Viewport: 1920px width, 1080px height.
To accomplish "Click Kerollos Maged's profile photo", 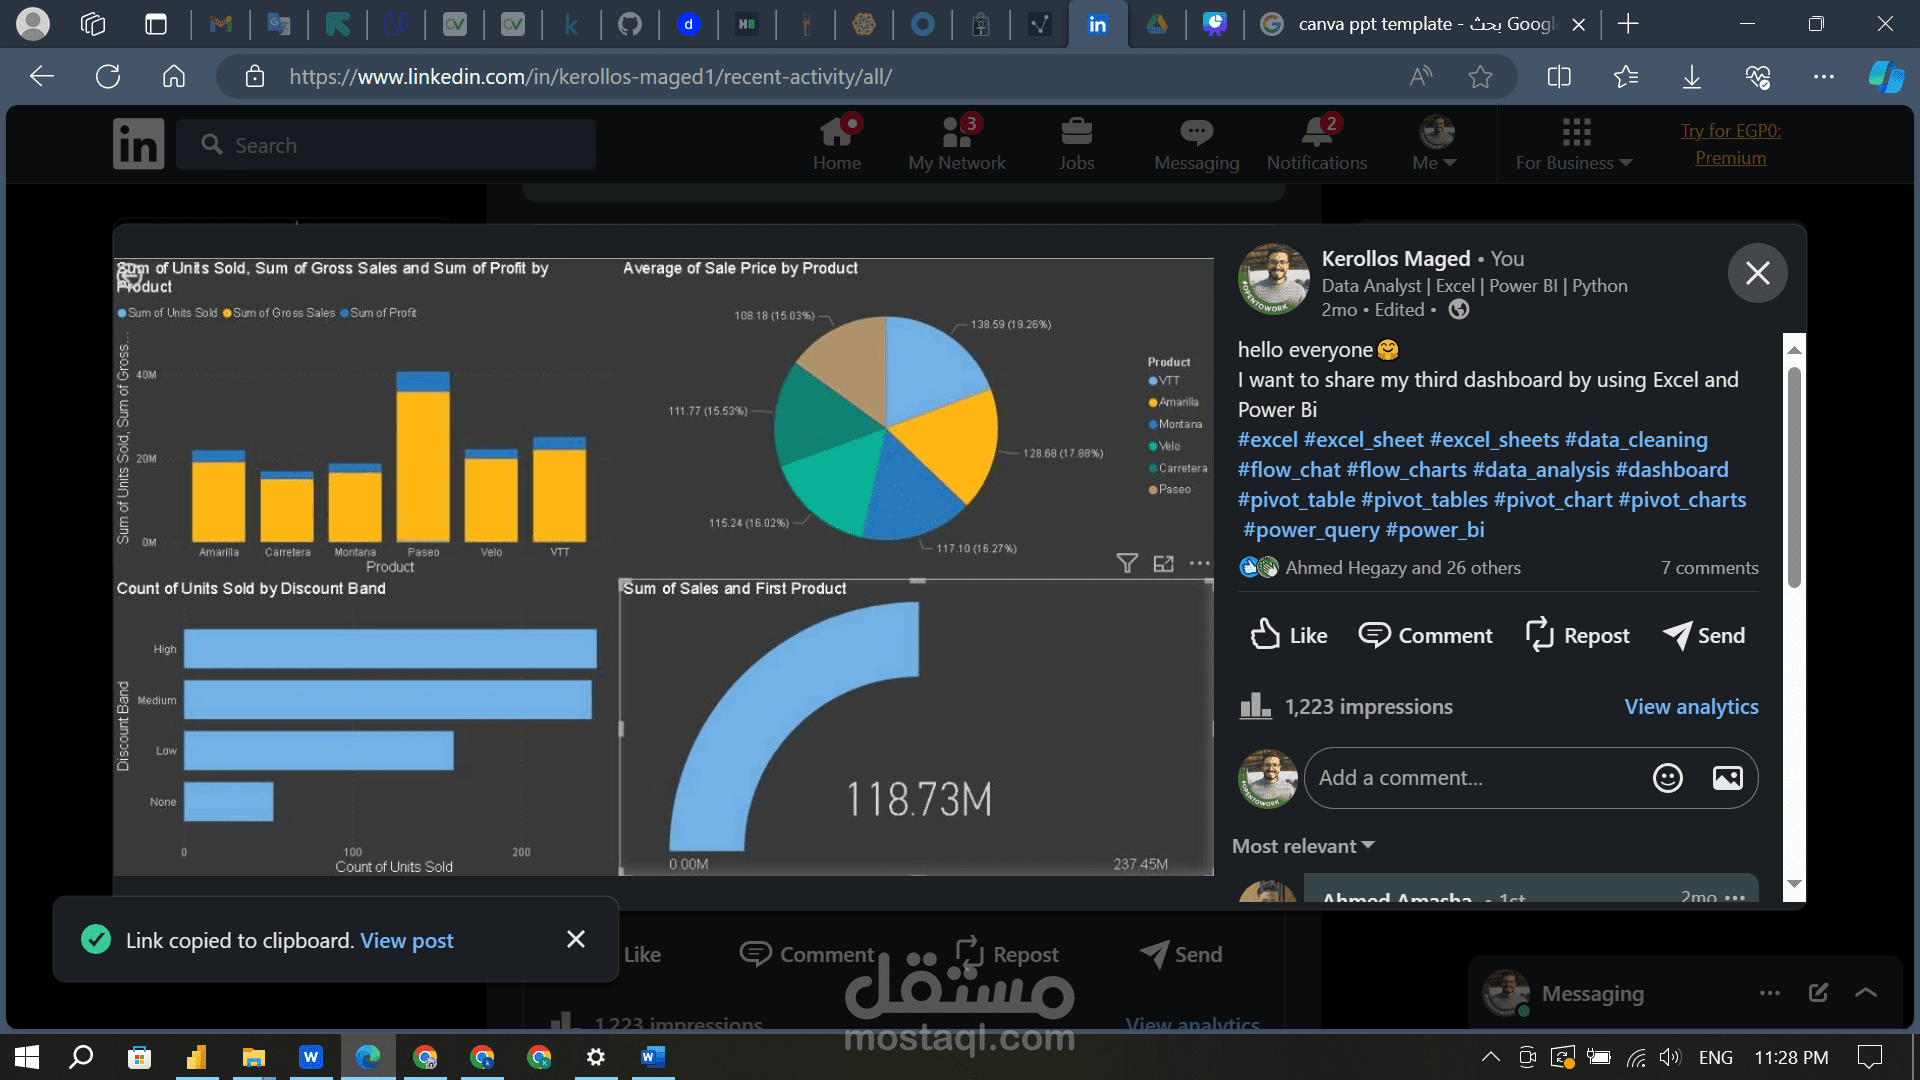I will (x=1273, y=279).
